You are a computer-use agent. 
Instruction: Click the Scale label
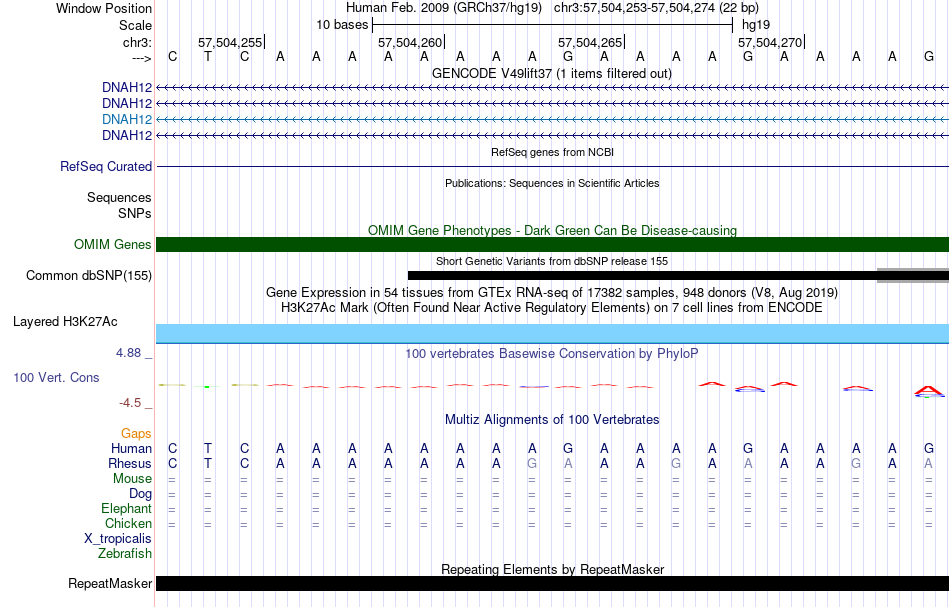[x=135, y=25]
